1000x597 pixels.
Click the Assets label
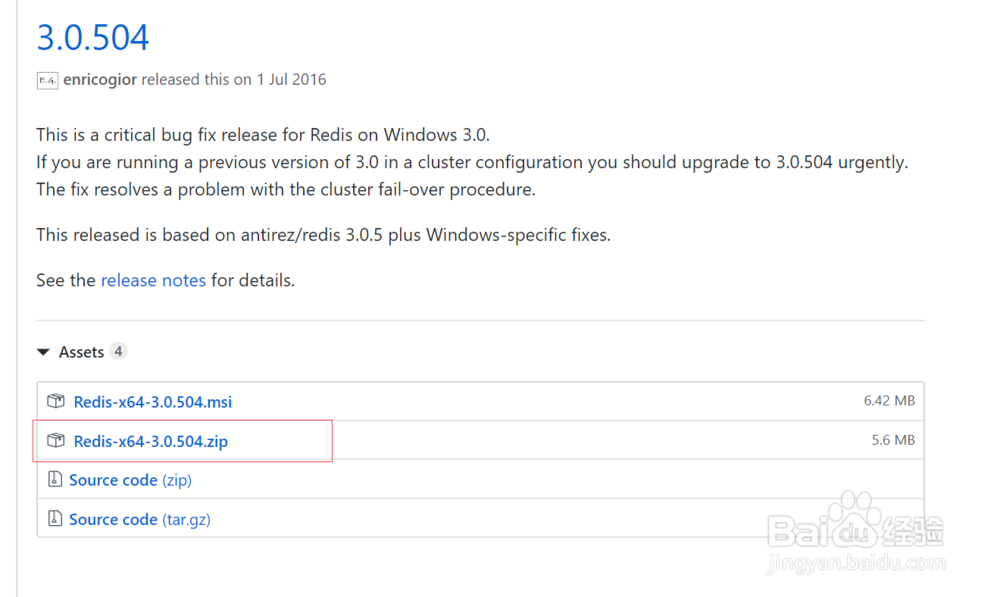click(81, 352)
